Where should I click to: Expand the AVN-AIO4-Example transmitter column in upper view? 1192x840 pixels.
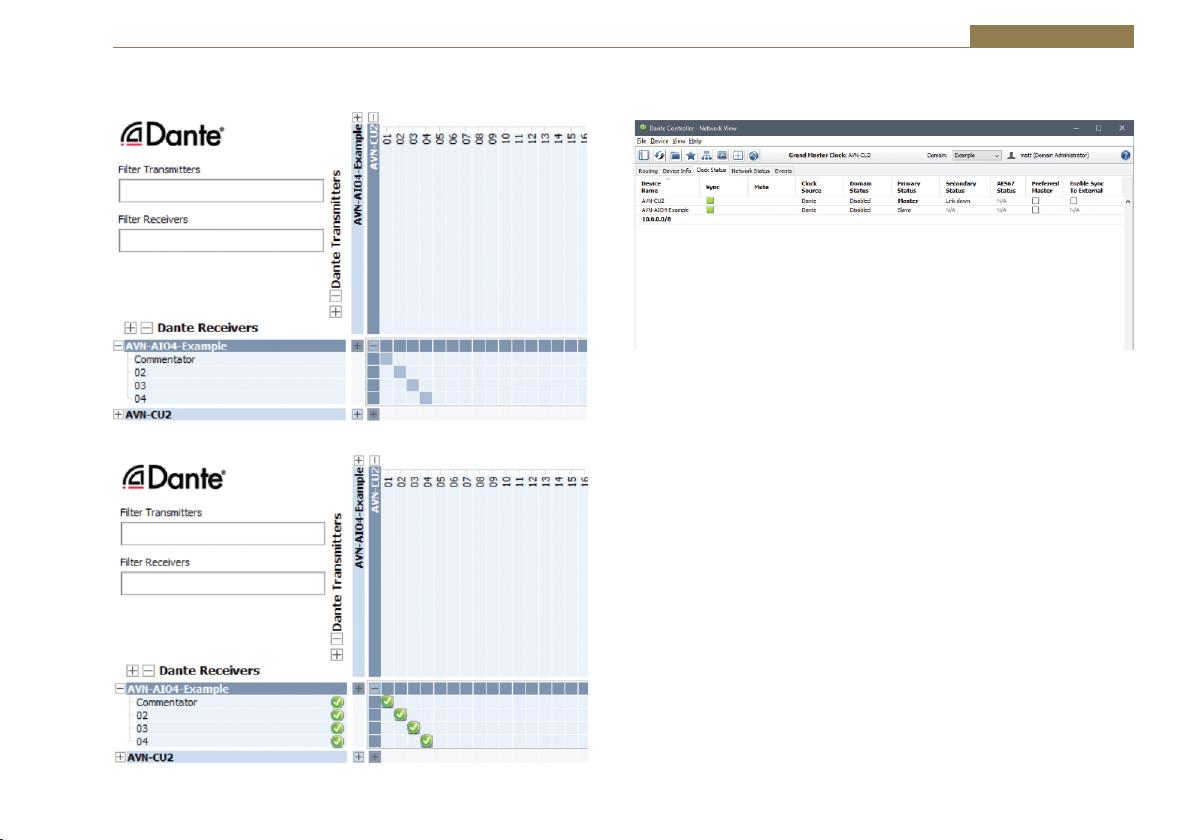pyautogui.click(x=357, y=117)
